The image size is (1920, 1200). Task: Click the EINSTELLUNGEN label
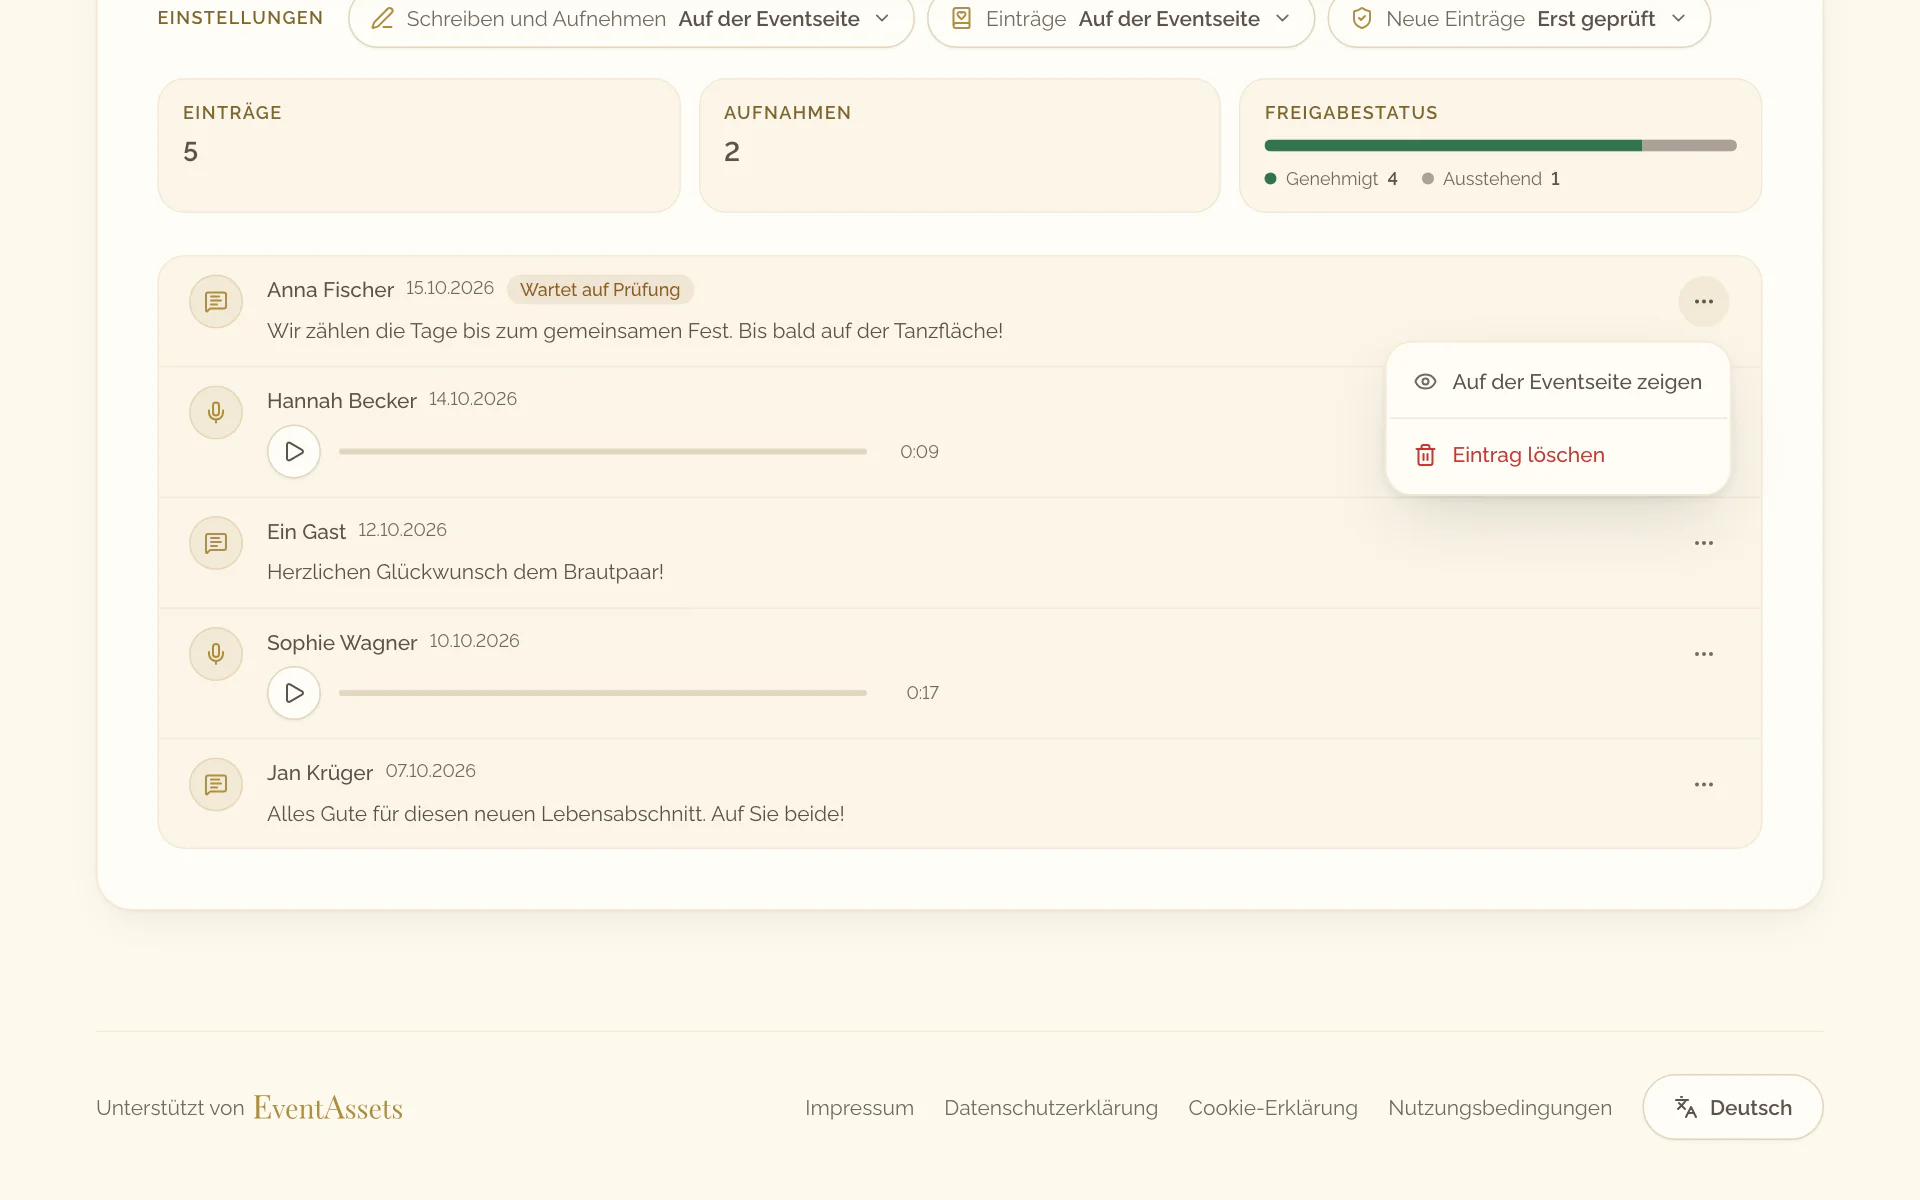(x=240, y=18)
